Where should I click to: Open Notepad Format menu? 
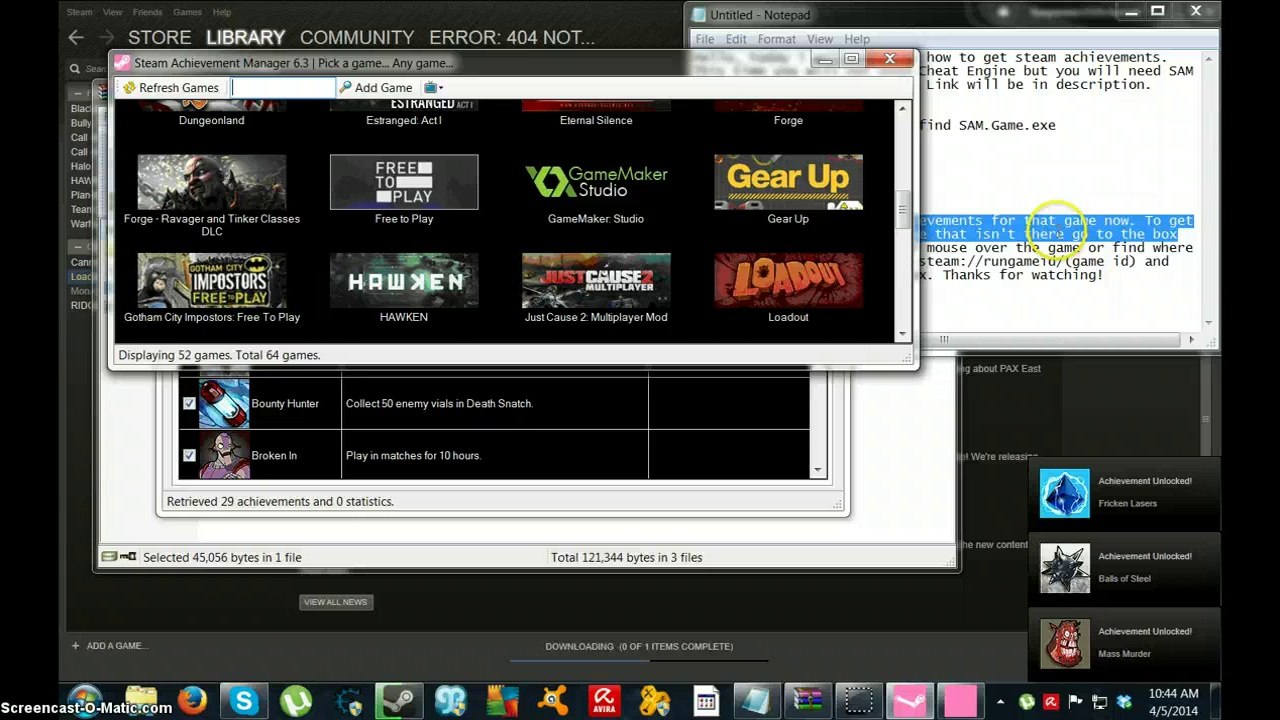point(776,39)
